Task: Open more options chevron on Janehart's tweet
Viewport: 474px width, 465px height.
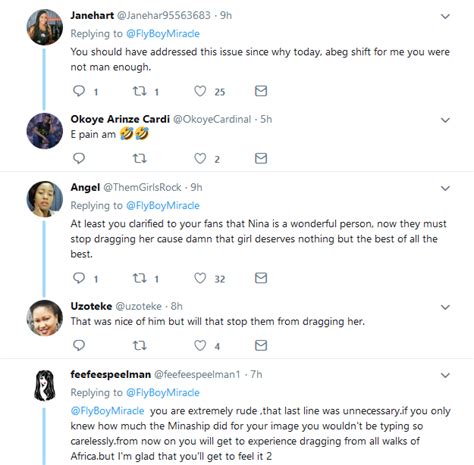Action: point(445,16)
